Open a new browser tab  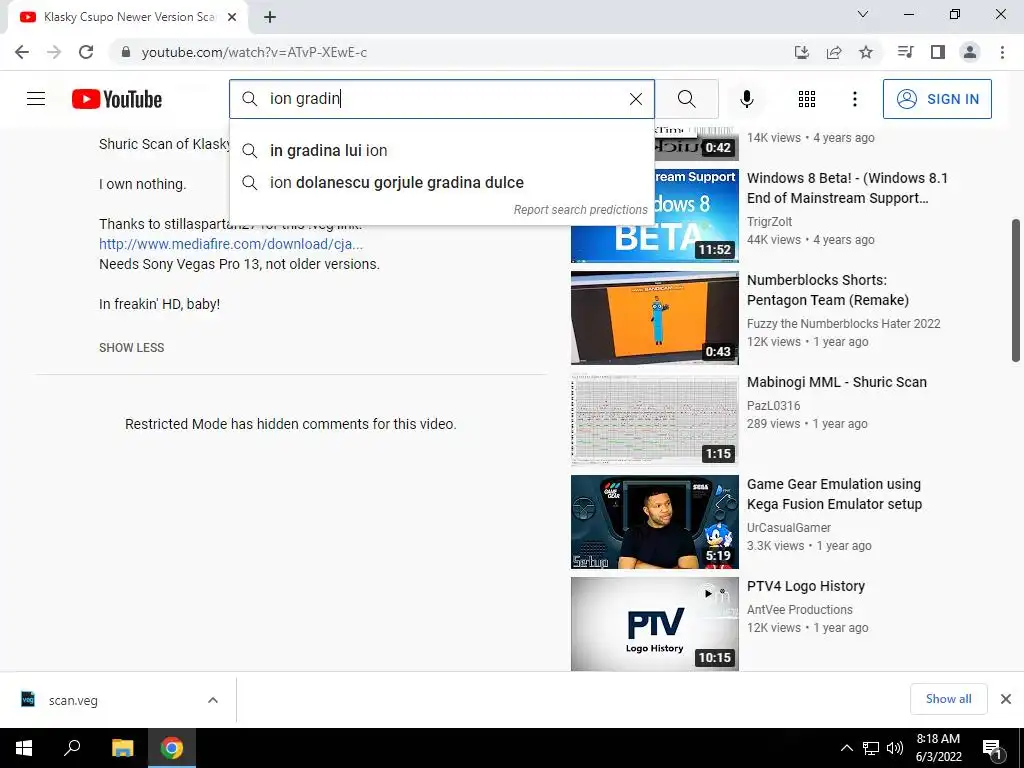(270, 17)
